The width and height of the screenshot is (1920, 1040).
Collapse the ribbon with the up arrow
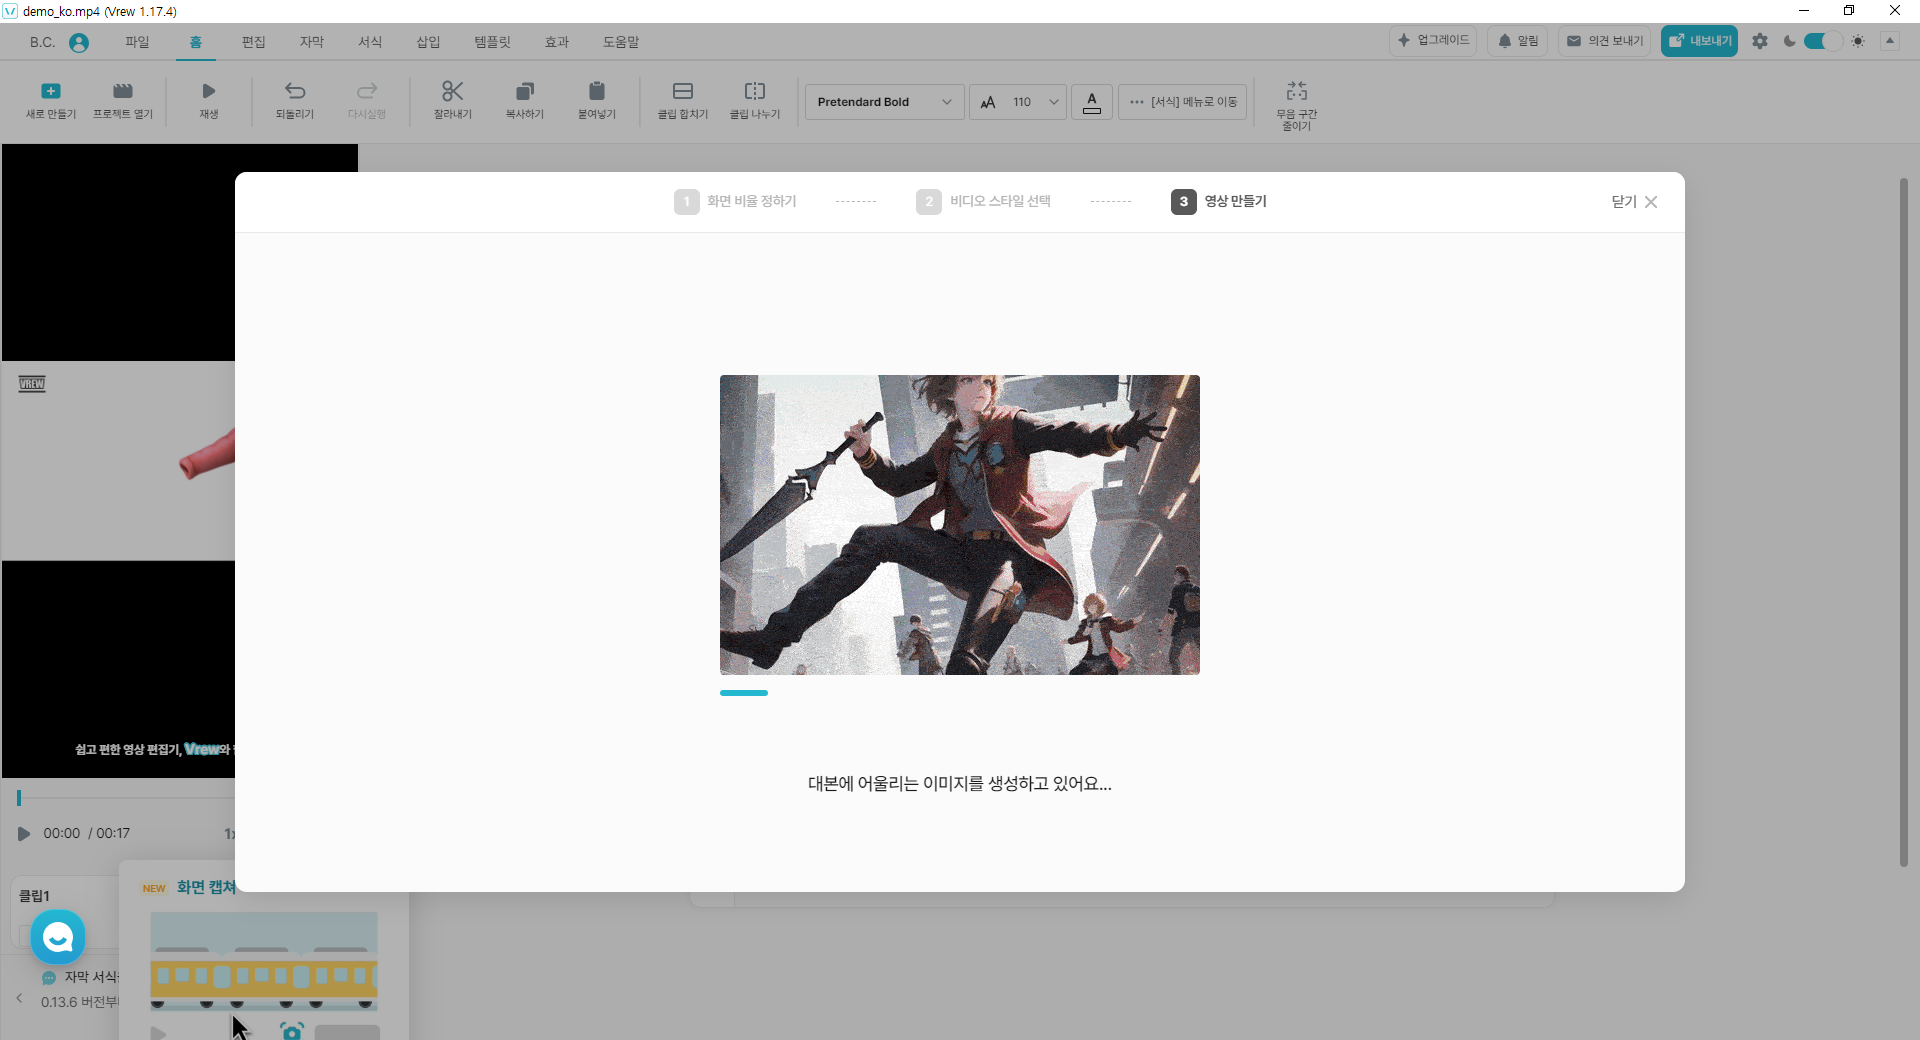pos(1890,41)
